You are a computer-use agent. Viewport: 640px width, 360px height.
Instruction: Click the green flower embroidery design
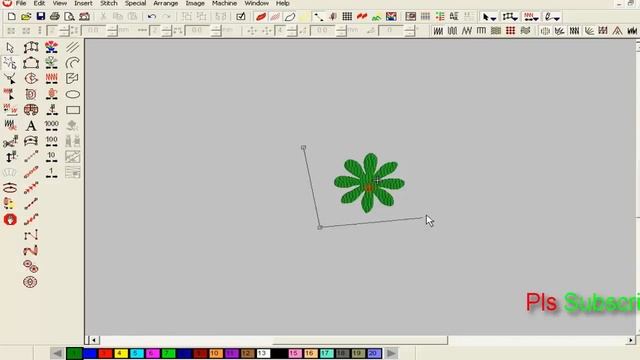click(369, 183)
